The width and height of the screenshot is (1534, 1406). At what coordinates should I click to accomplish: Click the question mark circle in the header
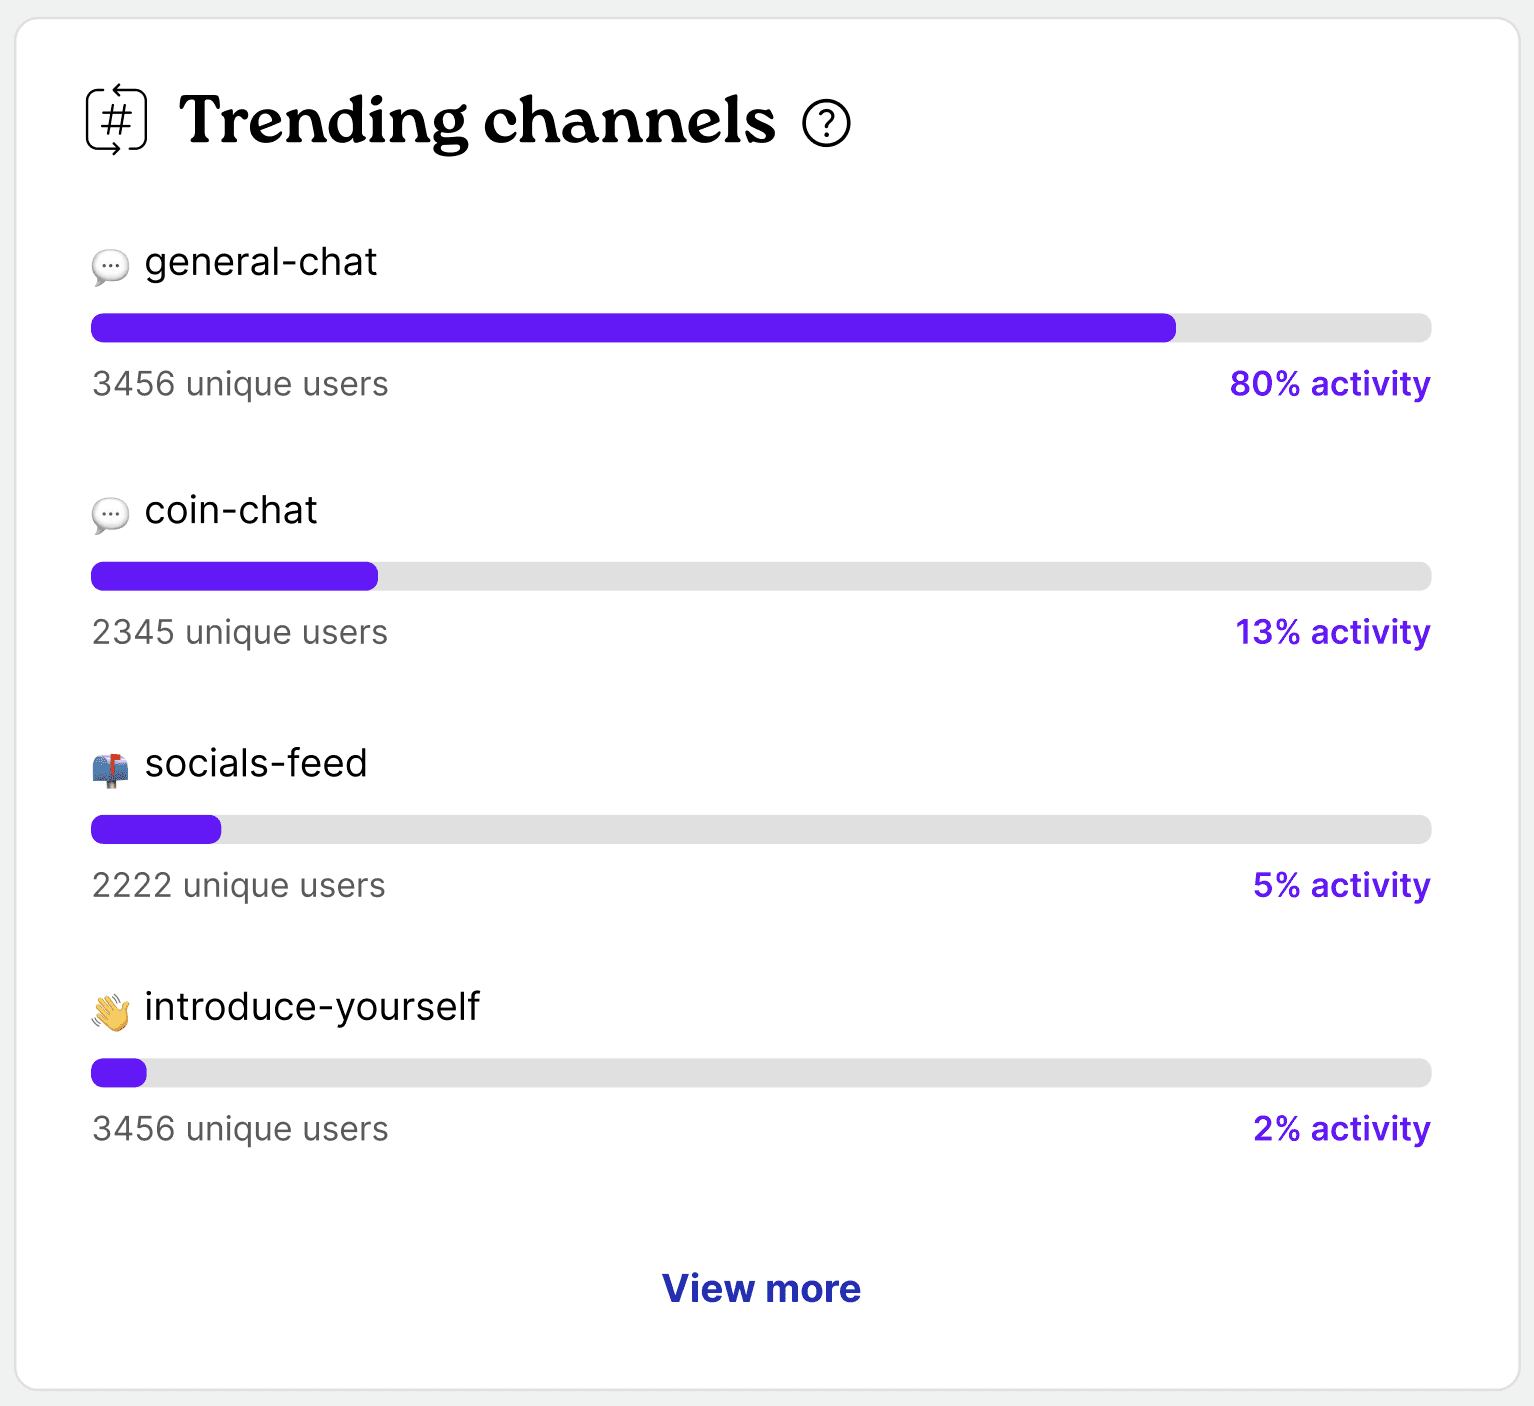pos(828,121)
